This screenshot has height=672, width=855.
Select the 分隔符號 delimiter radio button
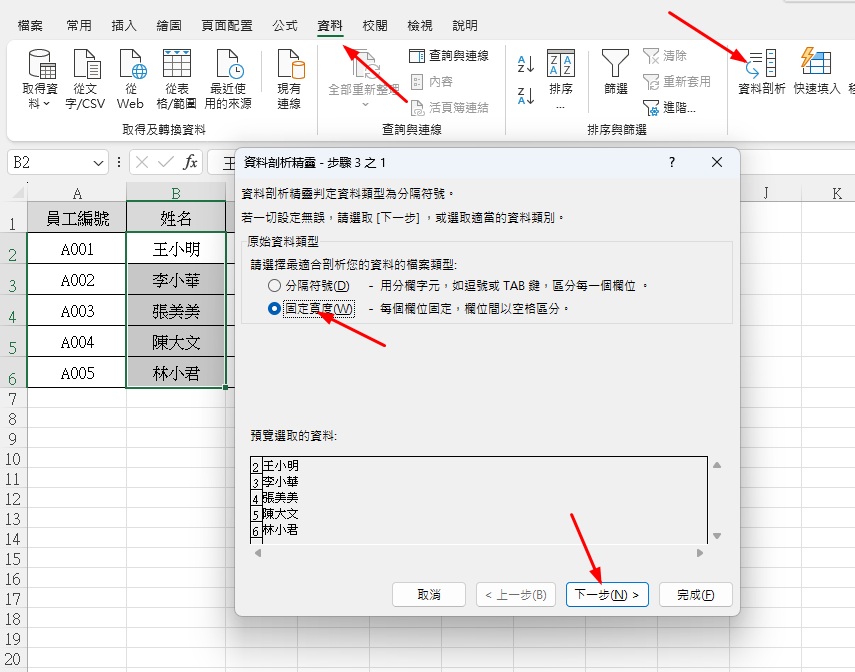pyautogui.click(x=274, y=286)
